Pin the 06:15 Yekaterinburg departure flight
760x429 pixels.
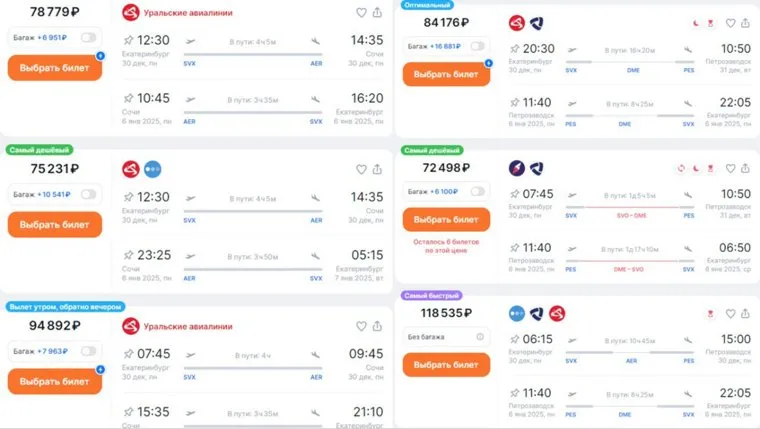click(514, 340)
